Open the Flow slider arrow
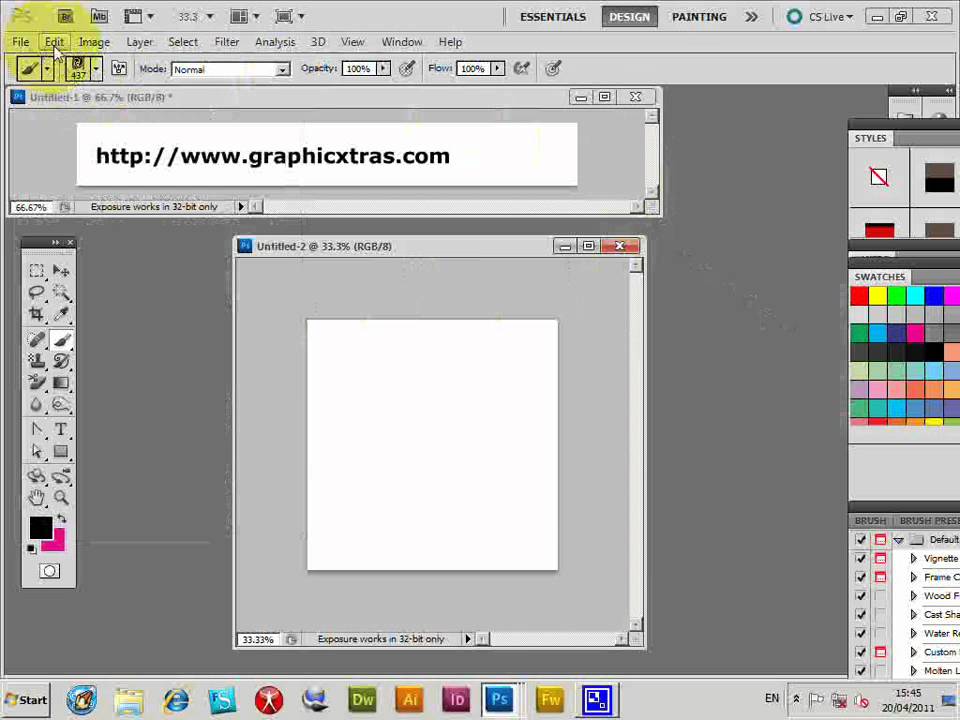960x720 pixels. 498,69
